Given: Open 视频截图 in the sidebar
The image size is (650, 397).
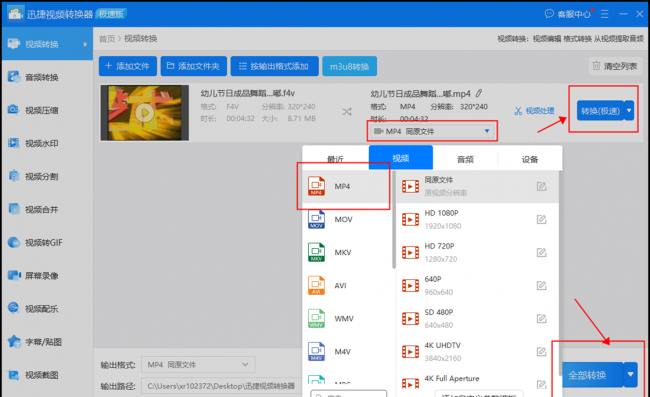Looking at the screenshot, I should coord(47,375).
